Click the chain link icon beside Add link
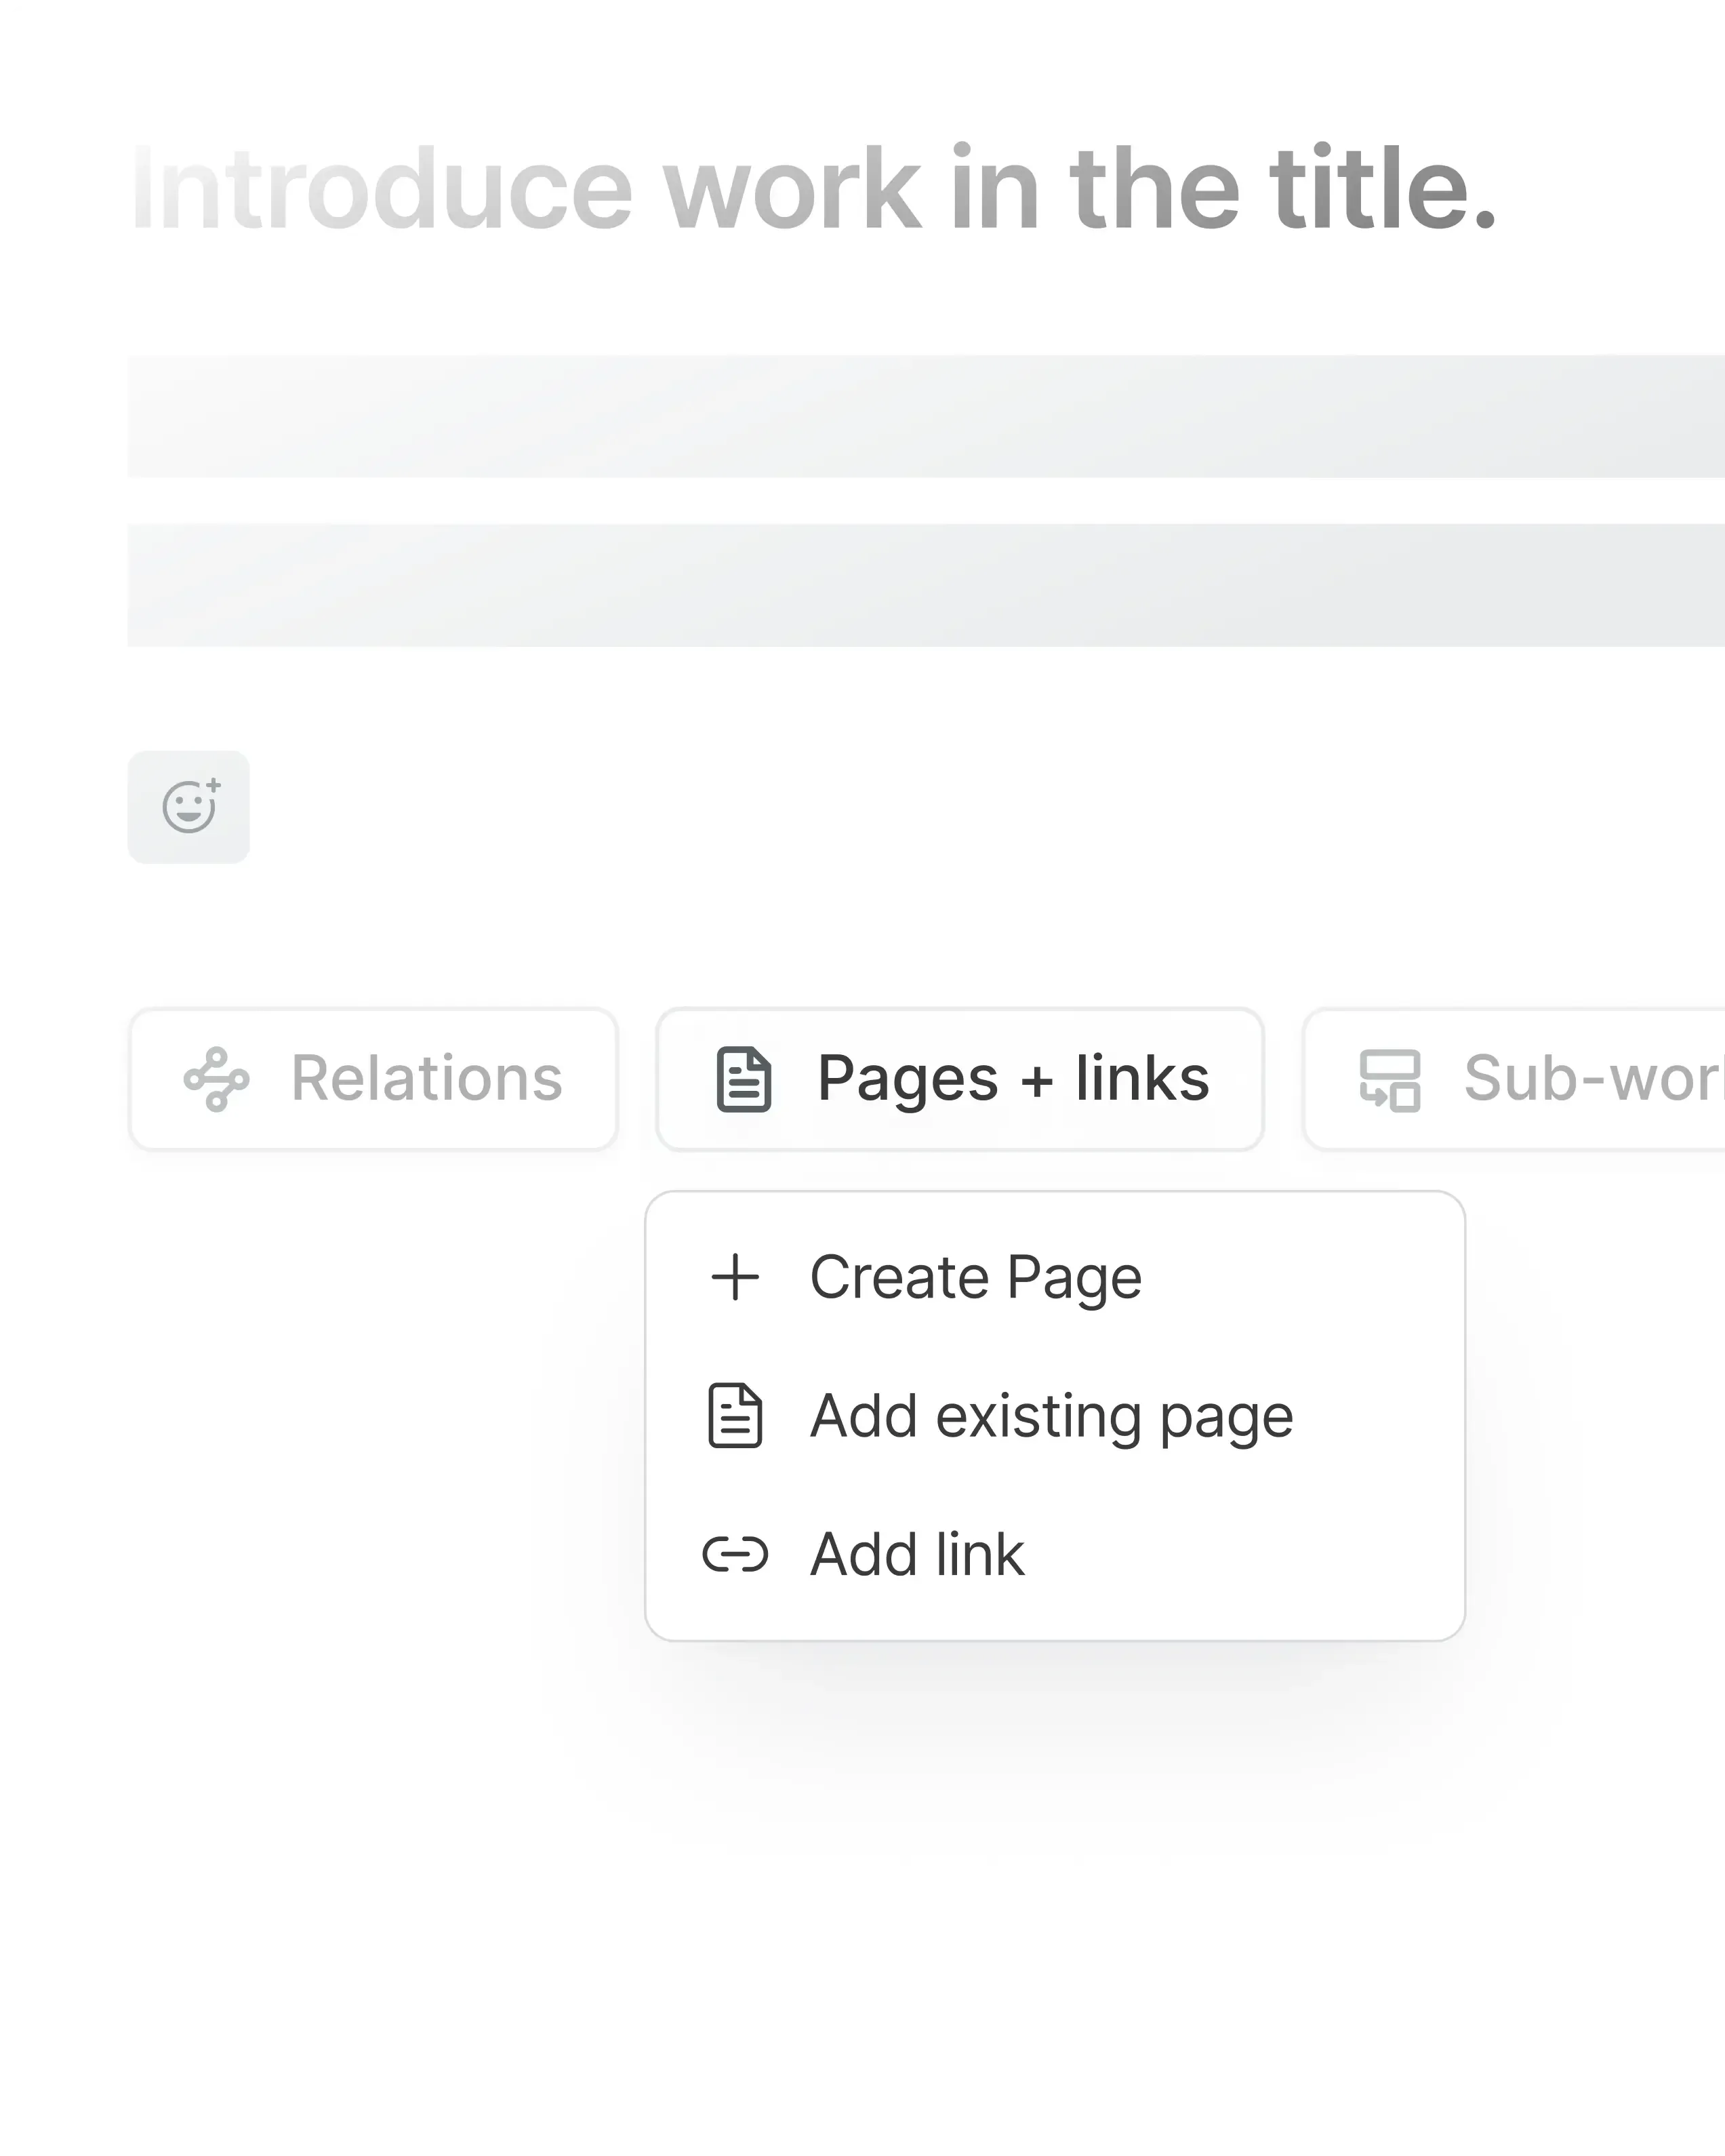This screenshot has width=1725, height=2156. point(735,1555)
